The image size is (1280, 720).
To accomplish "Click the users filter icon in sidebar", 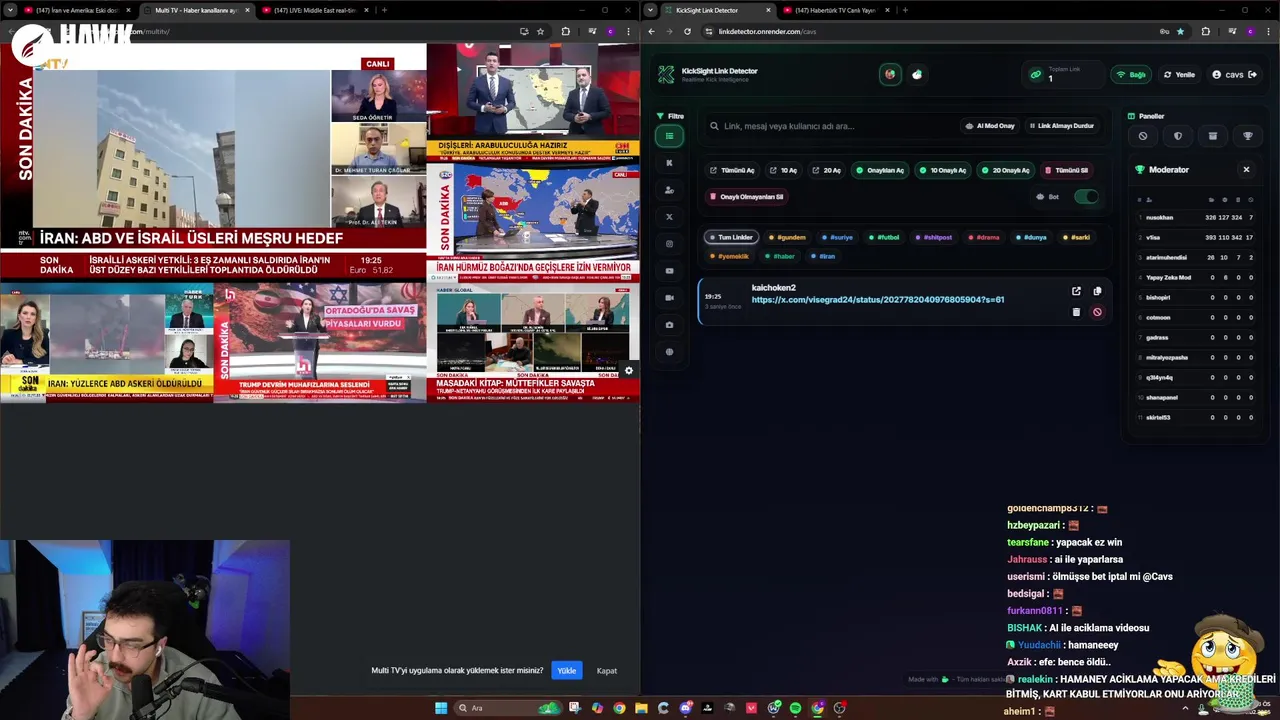I will tap(669, 190).
